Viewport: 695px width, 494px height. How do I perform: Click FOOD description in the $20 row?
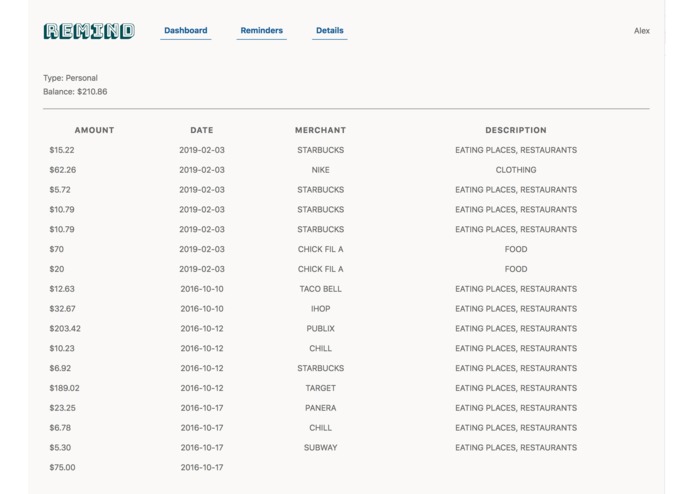pyautogui.click(x=516, y=269)
